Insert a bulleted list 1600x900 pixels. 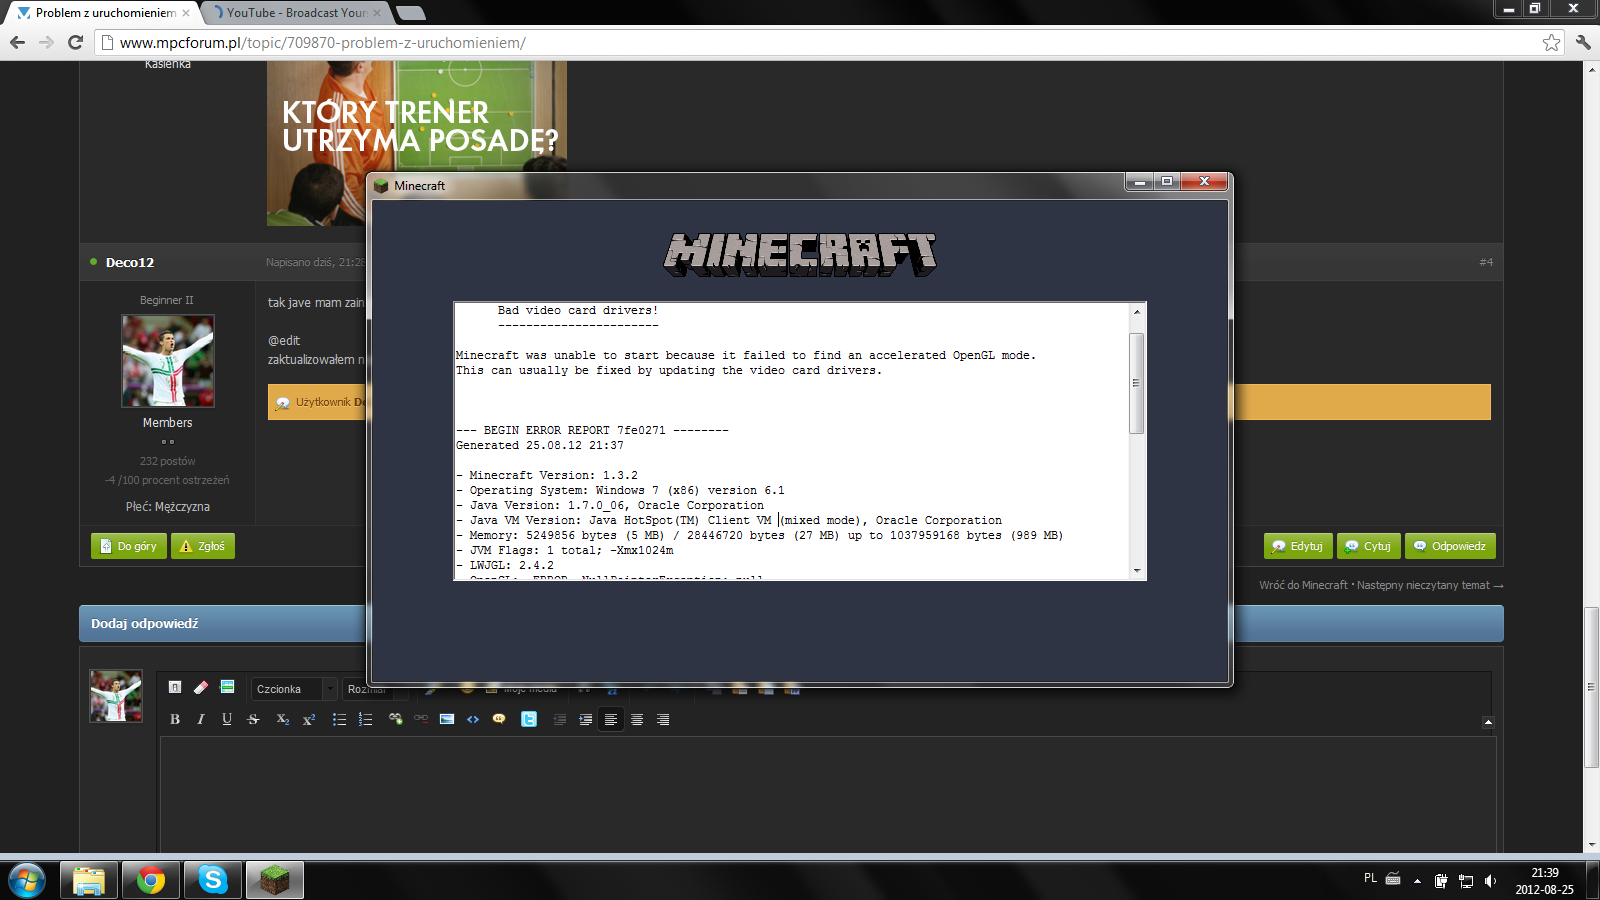click(x=339, y=719)
